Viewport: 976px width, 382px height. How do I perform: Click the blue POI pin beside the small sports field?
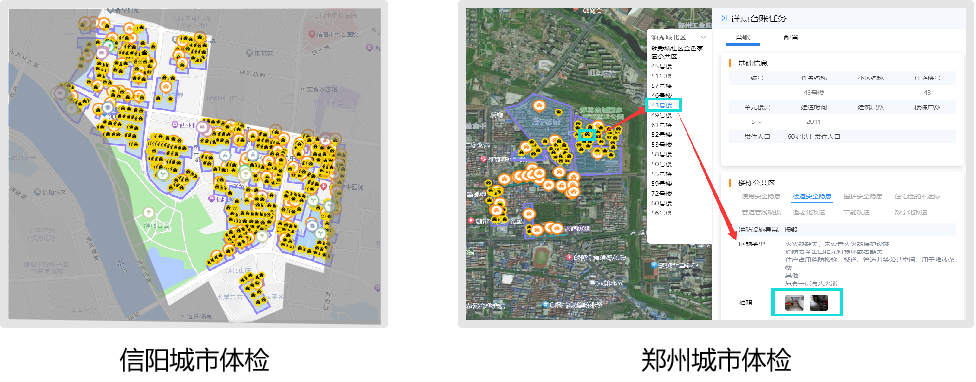pyautogui.click(x=652, y=265)
